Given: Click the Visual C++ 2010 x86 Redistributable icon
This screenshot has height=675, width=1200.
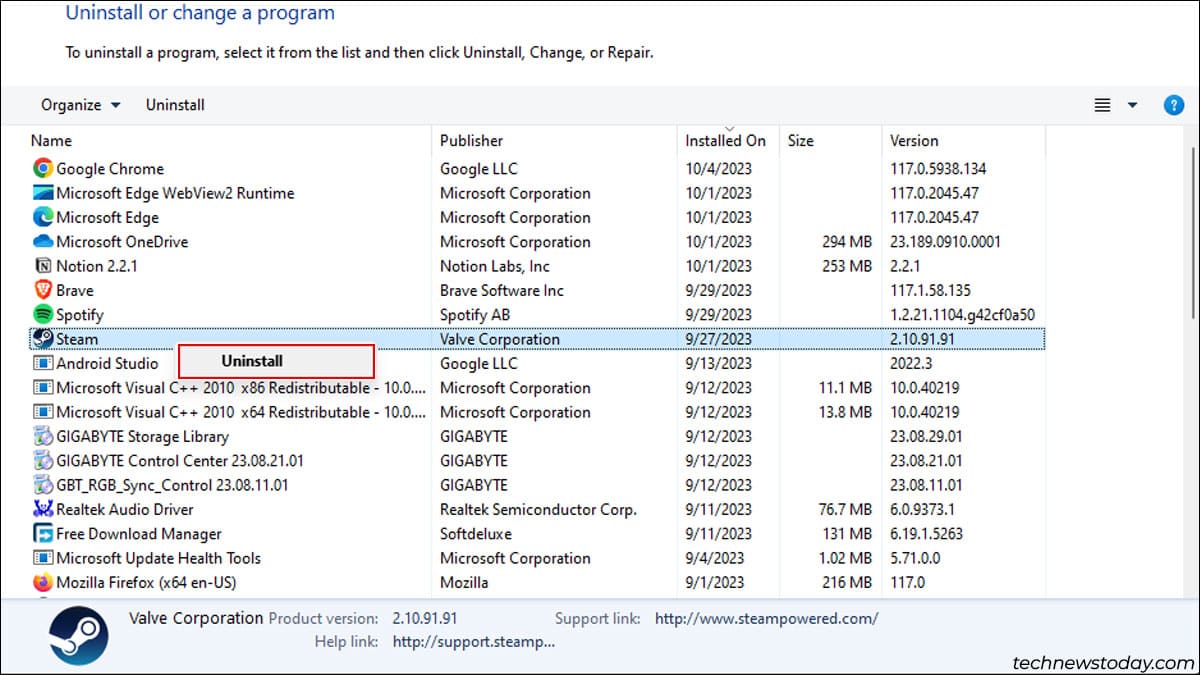Looking at the screenshot, I should [43, 388].
